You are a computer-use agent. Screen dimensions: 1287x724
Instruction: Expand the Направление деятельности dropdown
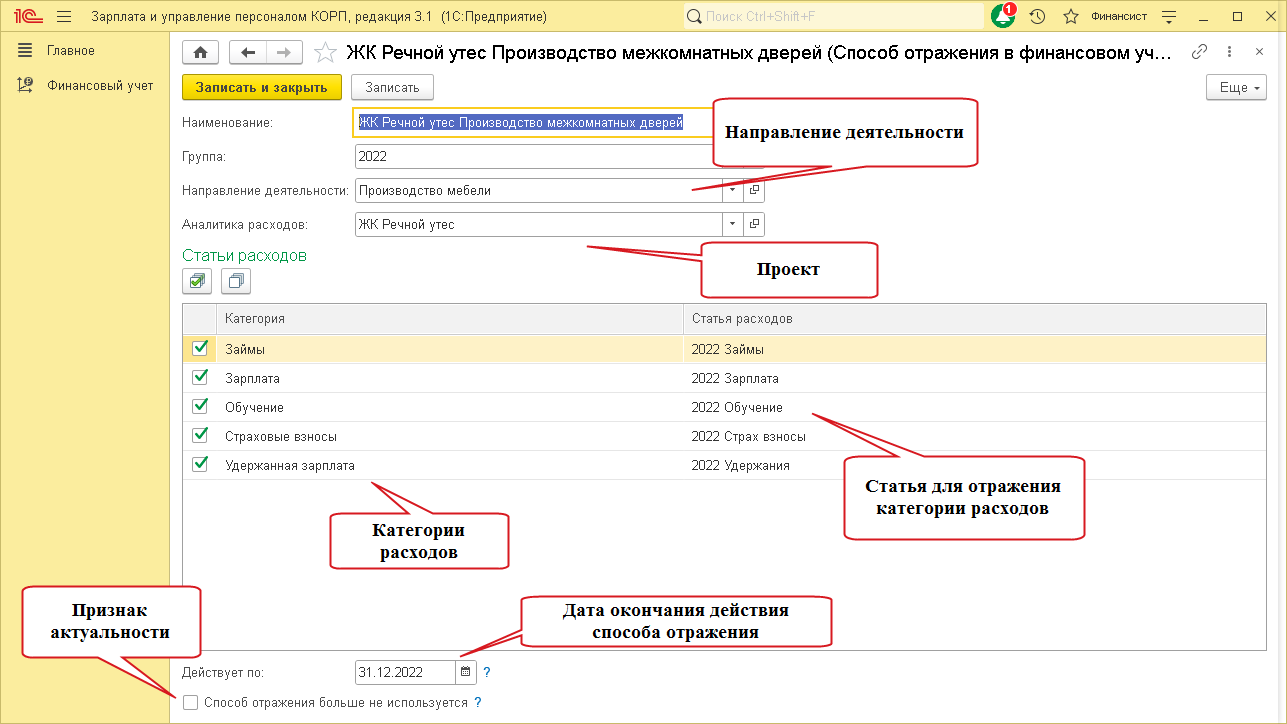click(x=732, y=190)
